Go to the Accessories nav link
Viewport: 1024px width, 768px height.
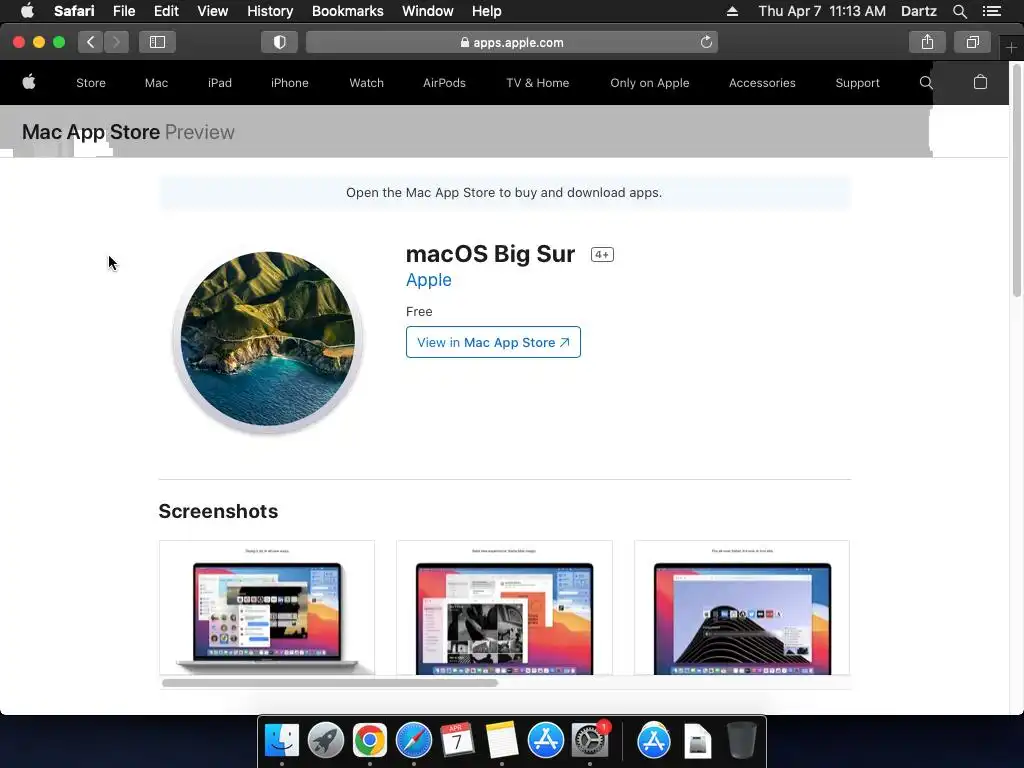point(762,83)
